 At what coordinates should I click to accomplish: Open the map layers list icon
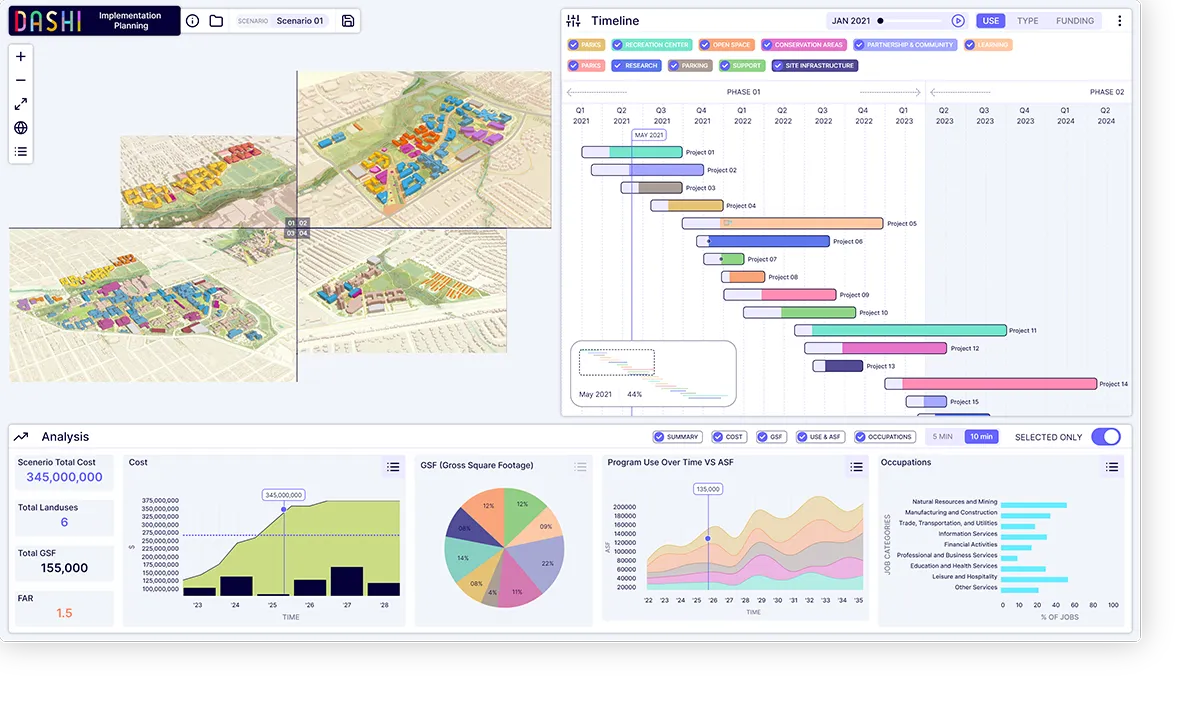click(x=21, y=152)
